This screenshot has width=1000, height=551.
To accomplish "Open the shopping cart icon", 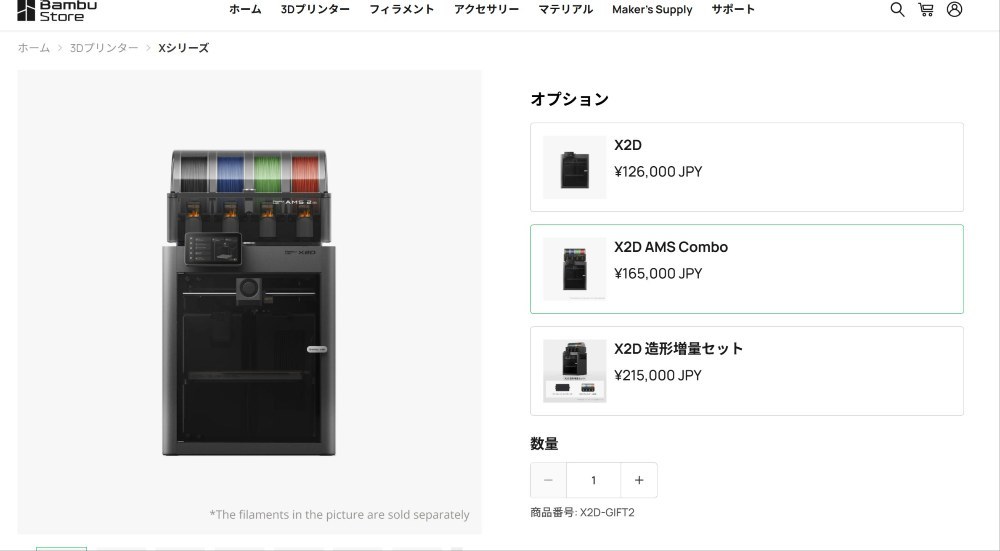I will click(926, 10).
